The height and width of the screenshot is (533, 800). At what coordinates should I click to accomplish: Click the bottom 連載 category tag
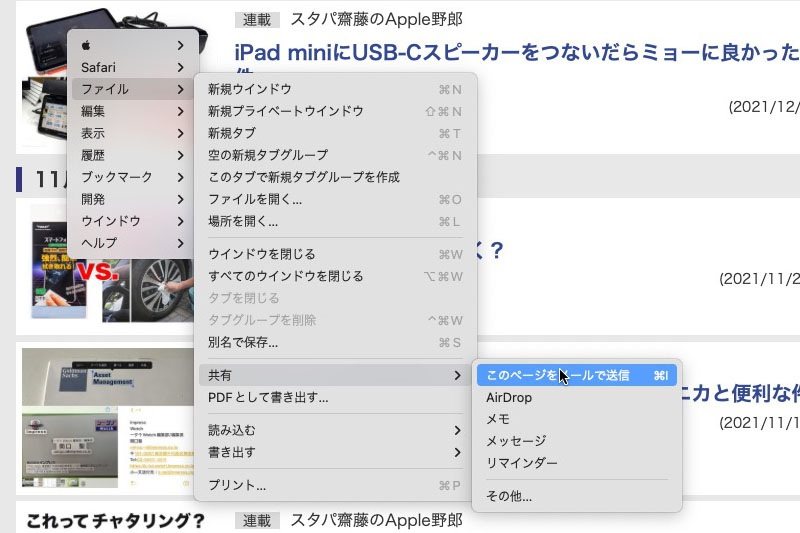tap(257, 521)
